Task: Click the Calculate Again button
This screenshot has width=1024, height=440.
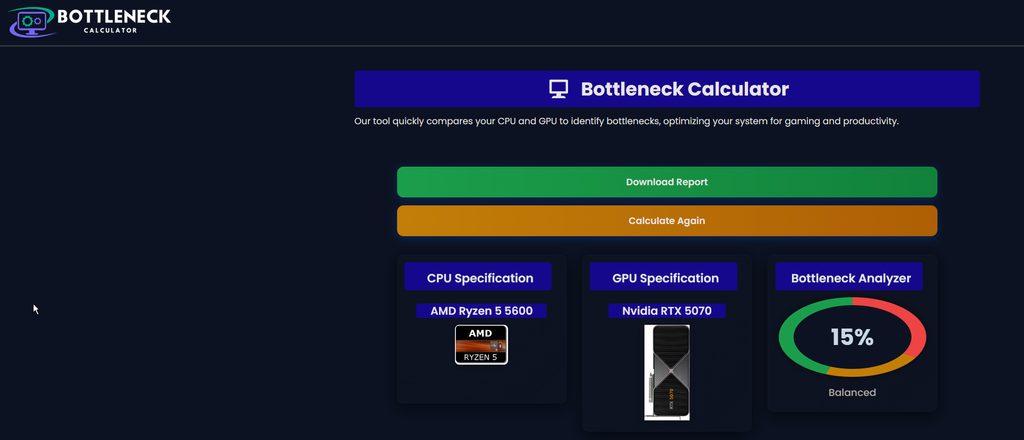Action: pyautogui.click(x=667, y=221)
